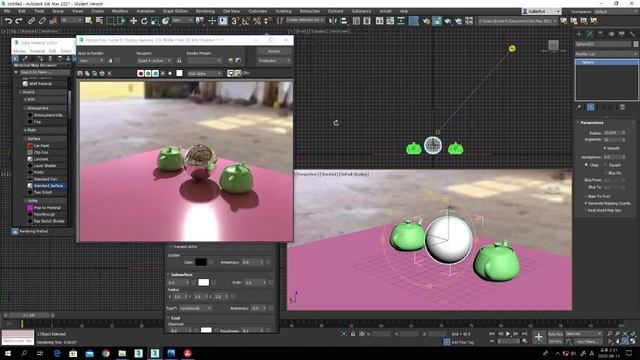Select the Sphere entry in modifier stack
Image resolution: width=640 pixels, height=360 pixels.
coord(606,62)
